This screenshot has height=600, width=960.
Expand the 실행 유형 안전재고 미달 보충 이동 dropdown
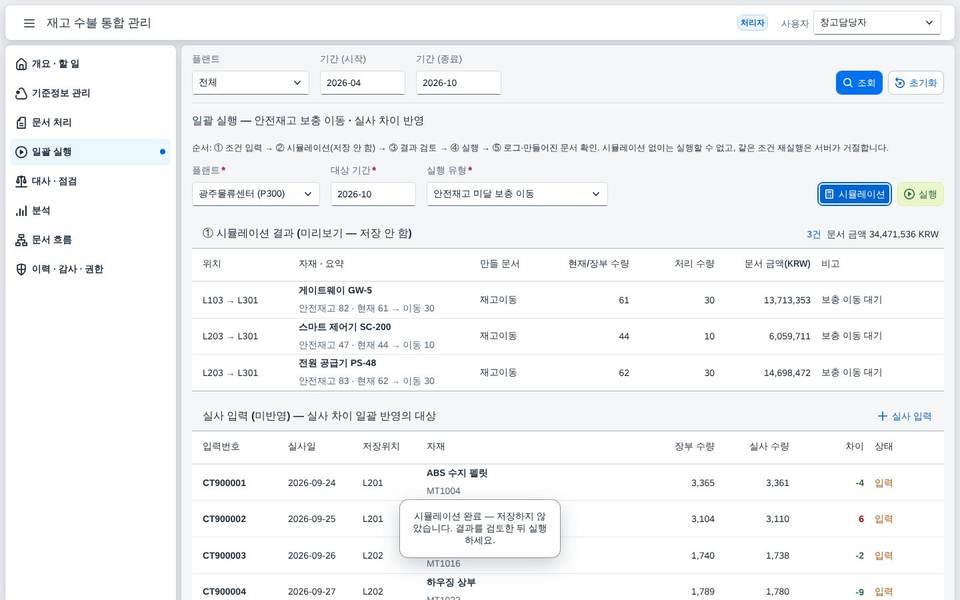click(x=517, y=194)
